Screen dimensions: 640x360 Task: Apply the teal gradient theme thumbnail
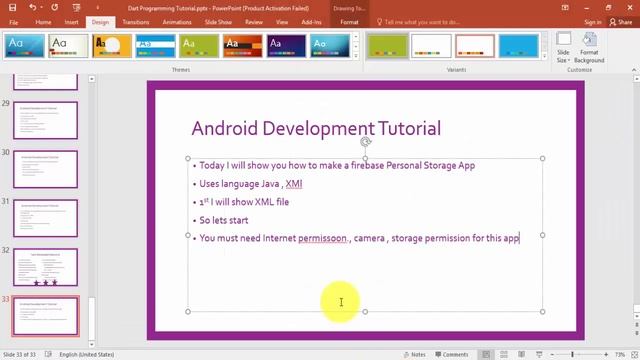click(330, 46)
